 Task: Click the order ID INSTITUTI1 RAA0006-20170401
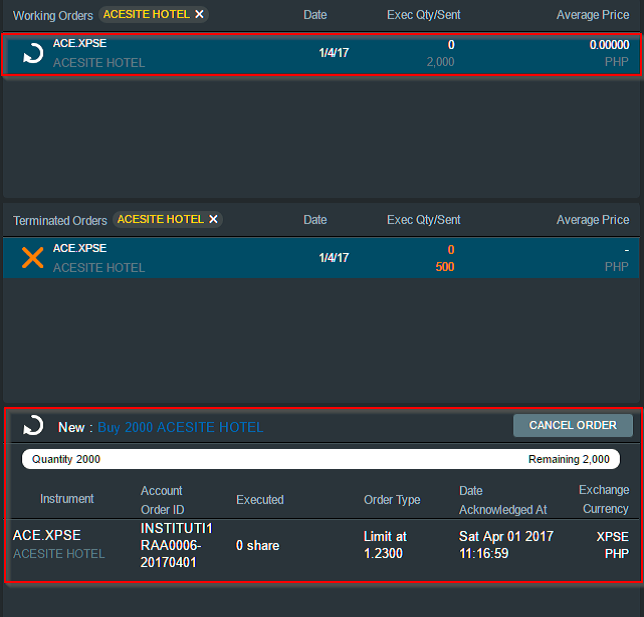(176, 545)
